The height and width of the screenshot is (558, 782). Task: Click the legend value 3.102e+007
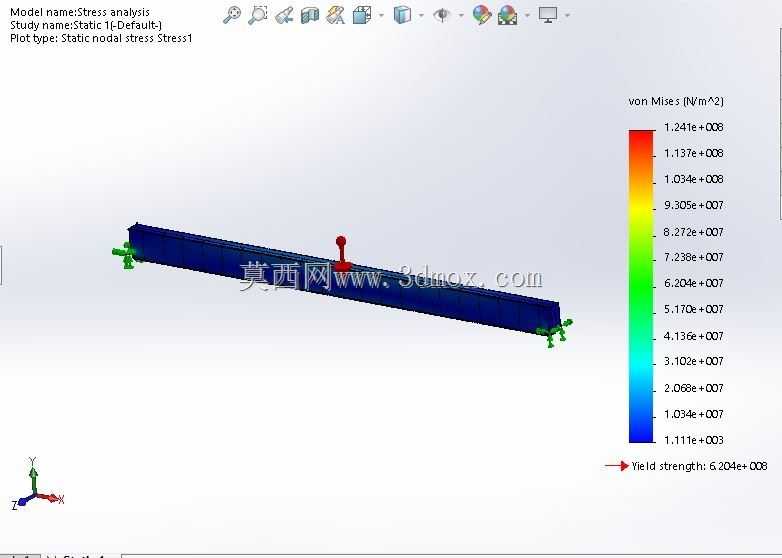693,361
